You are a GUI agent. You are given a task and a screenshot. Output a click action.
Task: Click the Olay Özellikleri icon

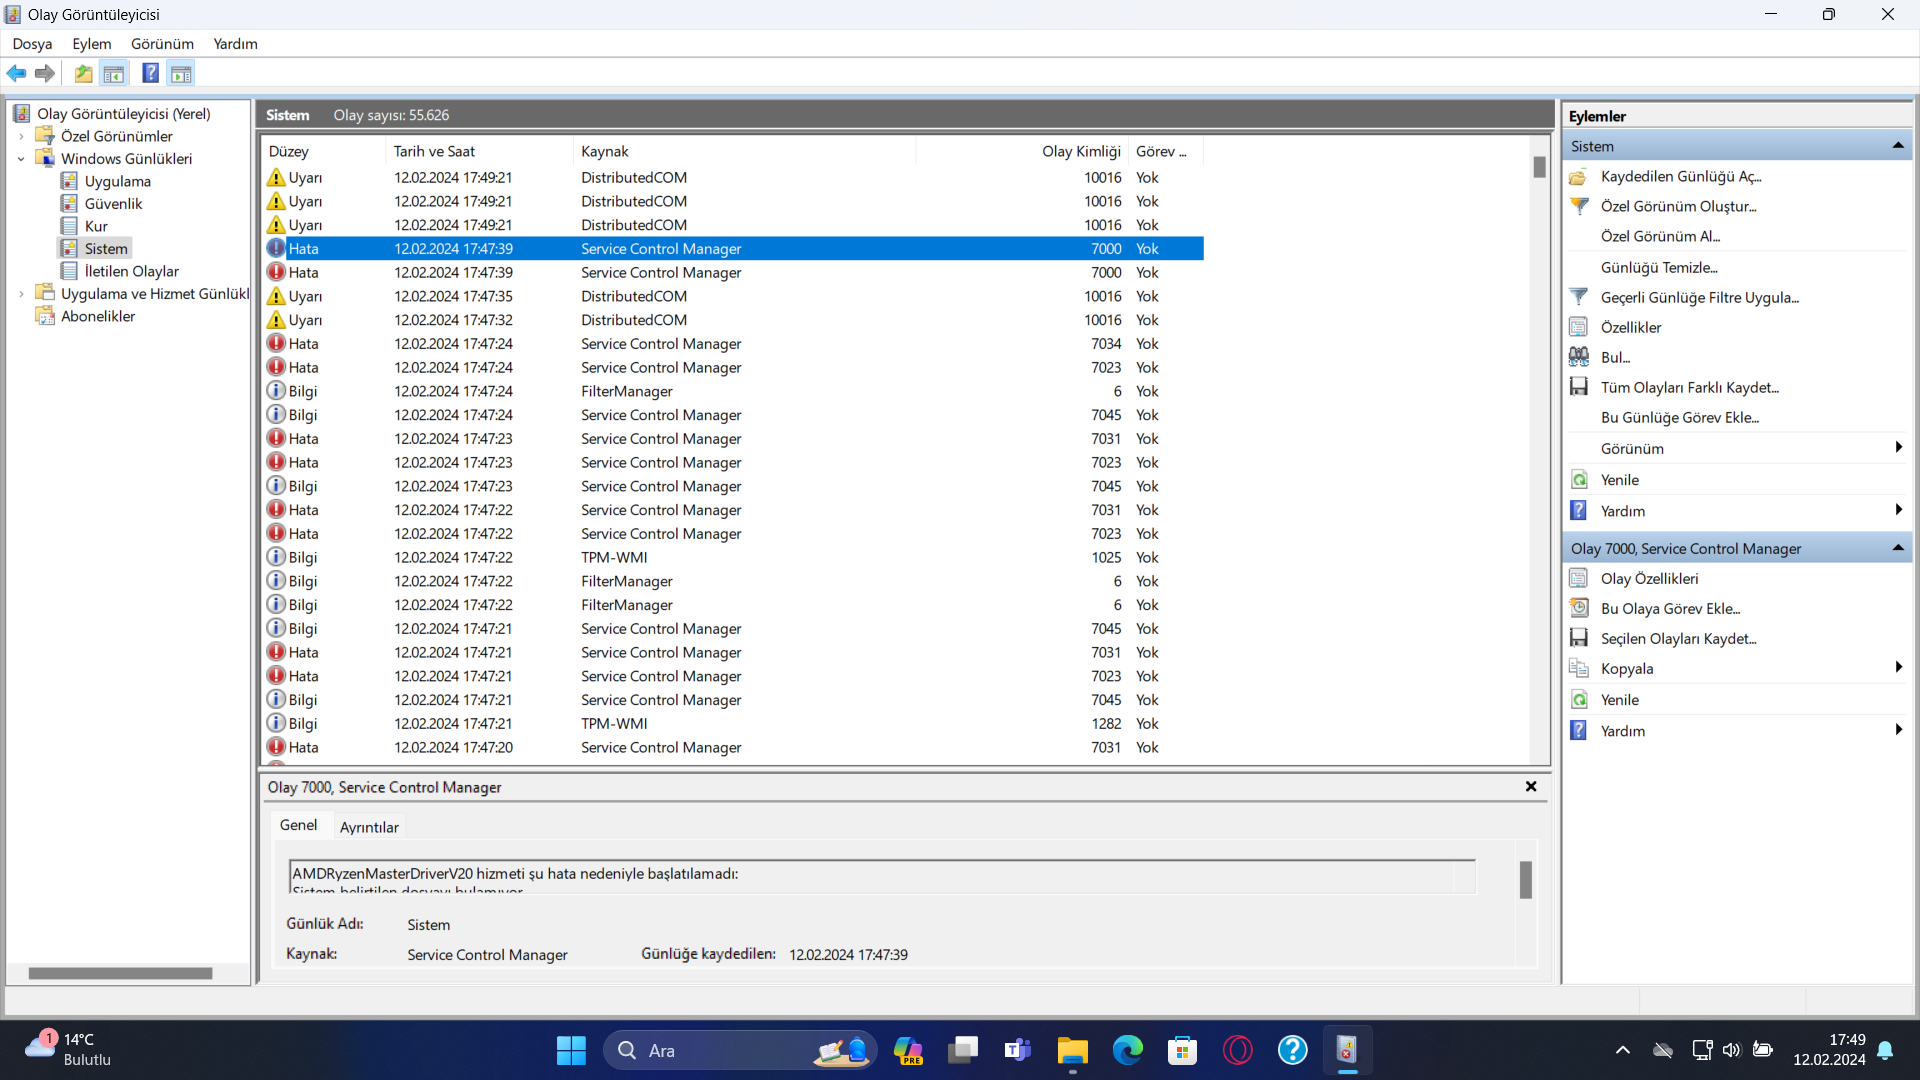click(1579, 578)
